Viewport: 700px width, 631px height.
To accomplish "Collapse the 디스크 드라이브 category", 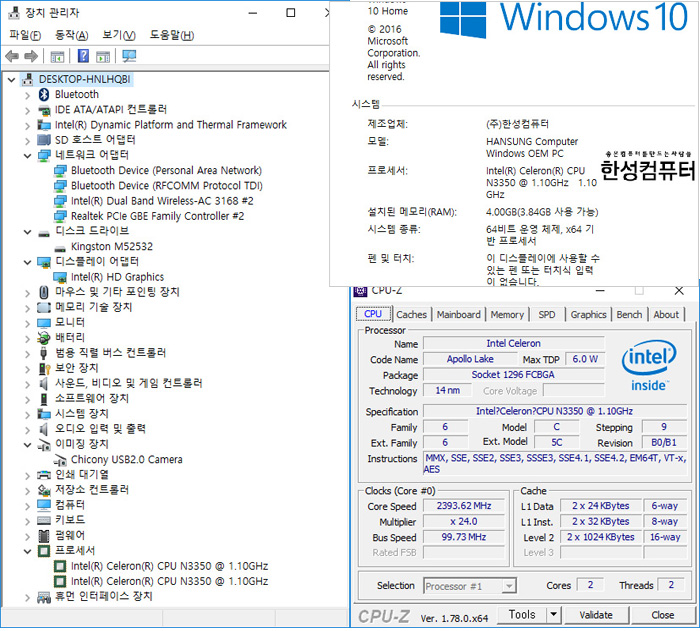I will (x=28, y=232).
